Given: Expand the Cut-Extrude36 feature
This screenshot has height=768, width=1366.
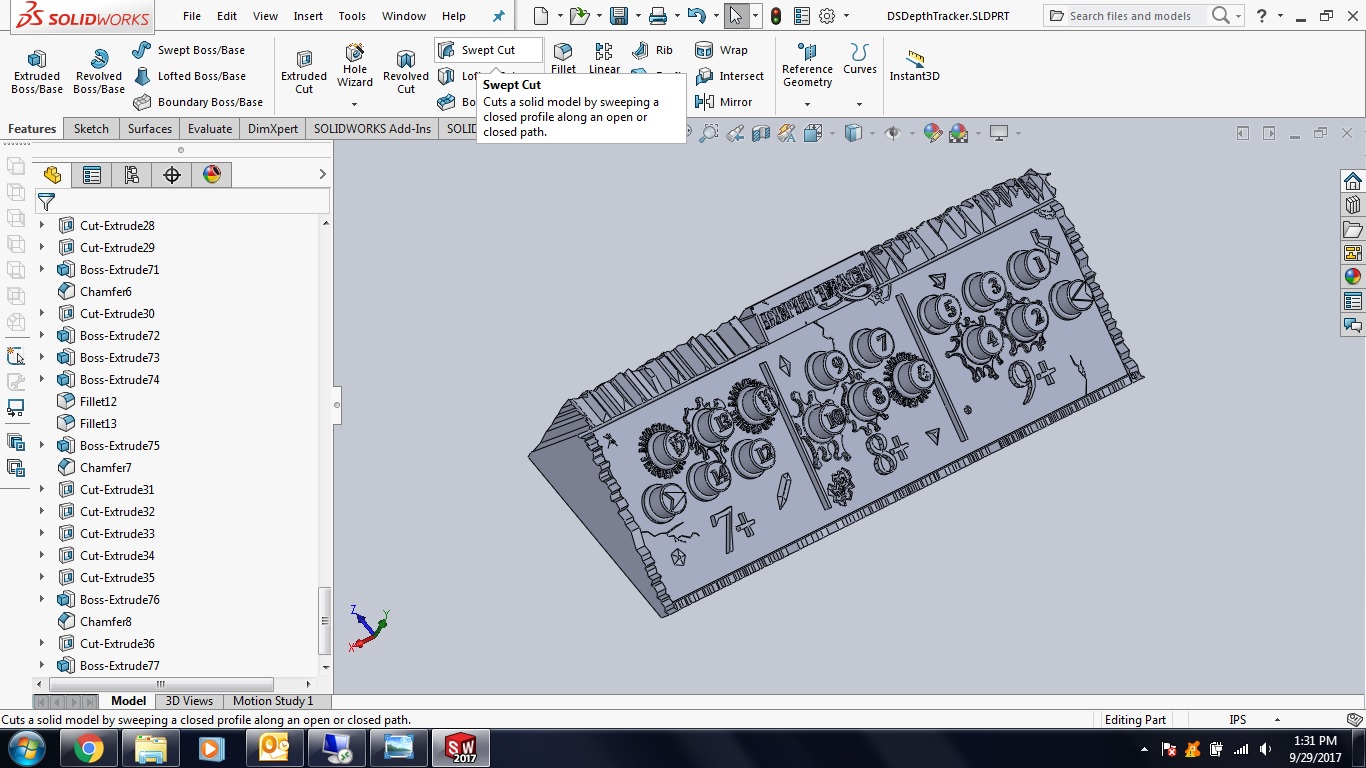Looking at the screenshot, I should (42, 644).
